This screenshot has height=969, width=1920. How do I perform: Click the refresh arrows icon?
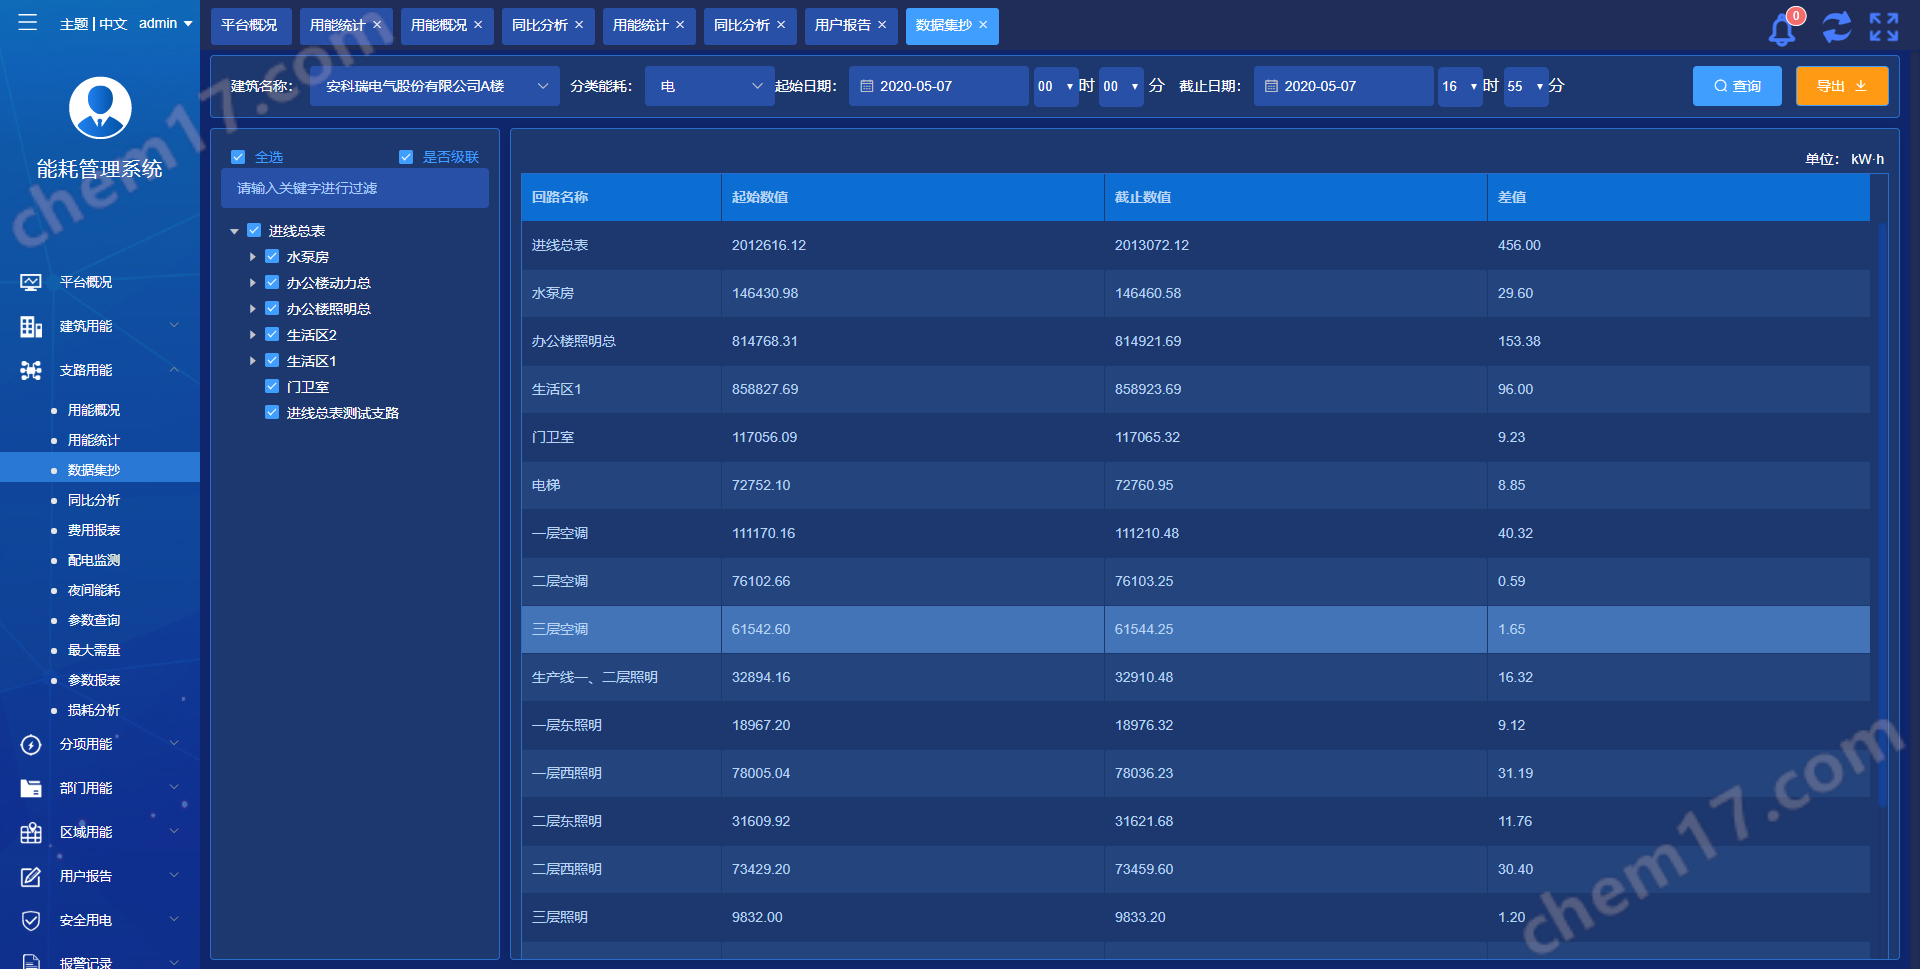pos(1836,27)
